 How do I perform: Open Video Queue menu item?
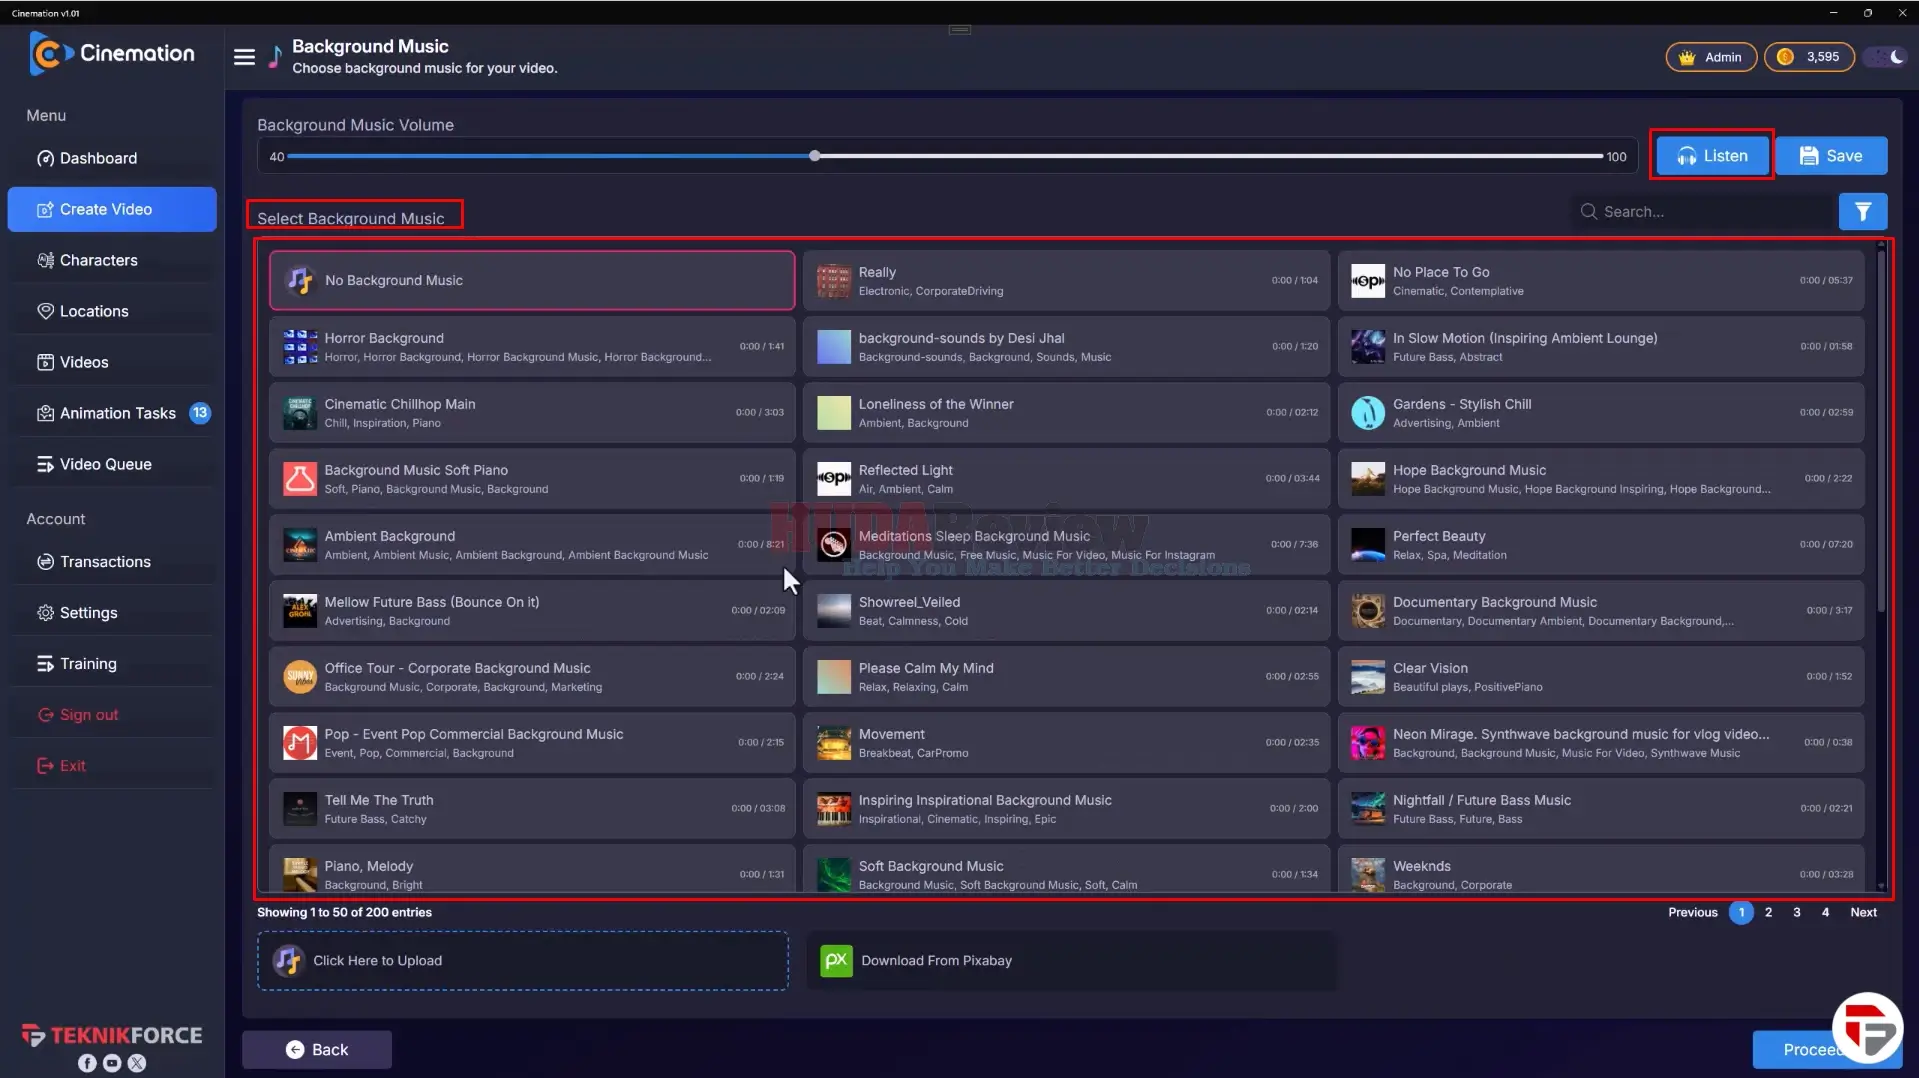click(112, 464)
